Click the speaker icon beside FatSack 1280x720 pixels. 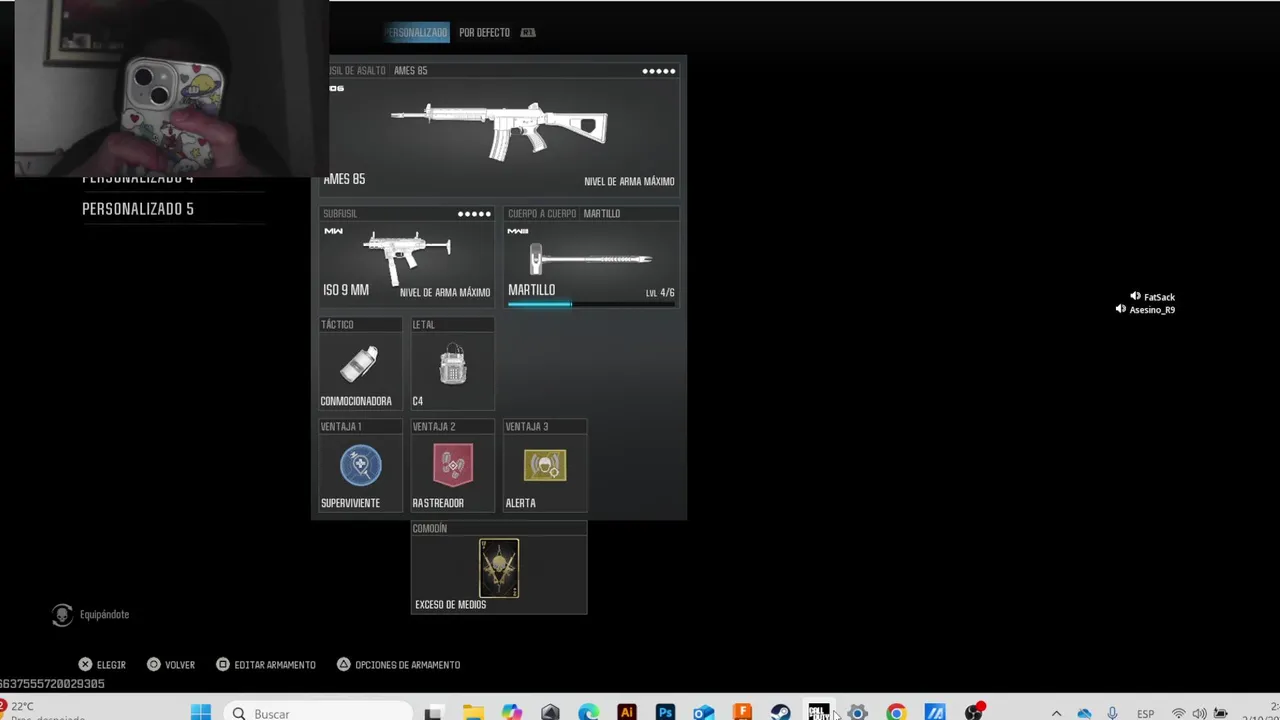[1135, 297]
